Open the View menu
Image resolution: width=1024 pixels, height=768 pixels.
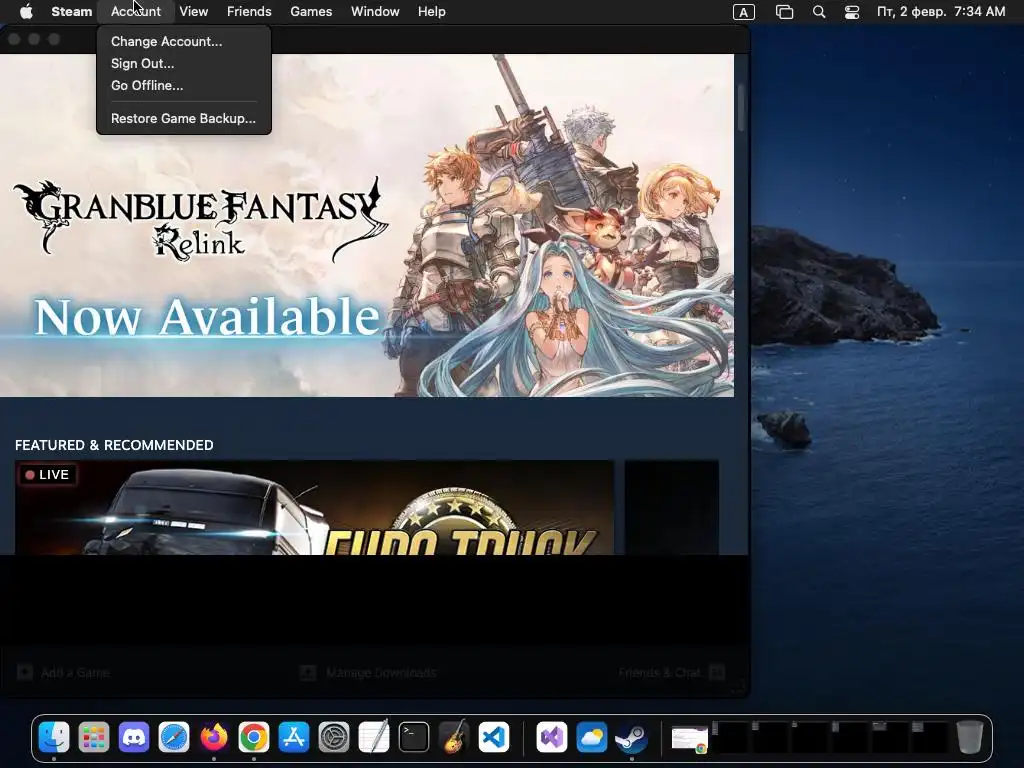(x=193, y=12)
